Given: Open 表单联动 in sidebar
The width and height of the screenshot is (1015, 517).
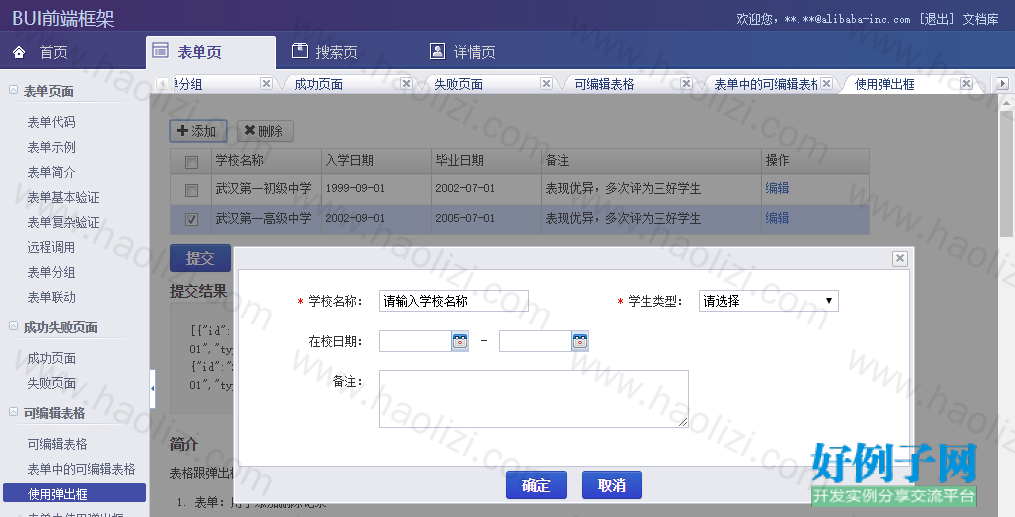Looking at the screenshot, I should (51, 297).
